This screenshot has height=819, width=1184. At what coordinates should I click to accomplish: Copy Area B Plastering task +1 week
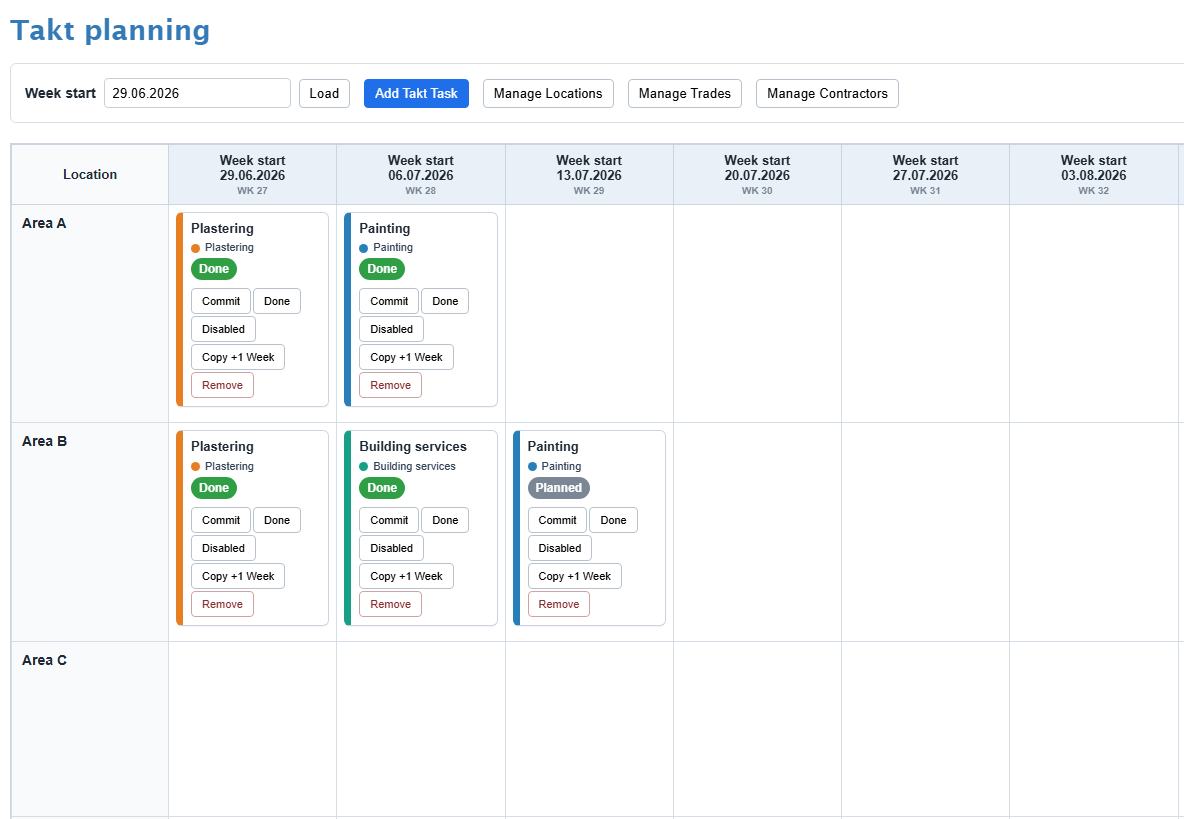(238, 576)
